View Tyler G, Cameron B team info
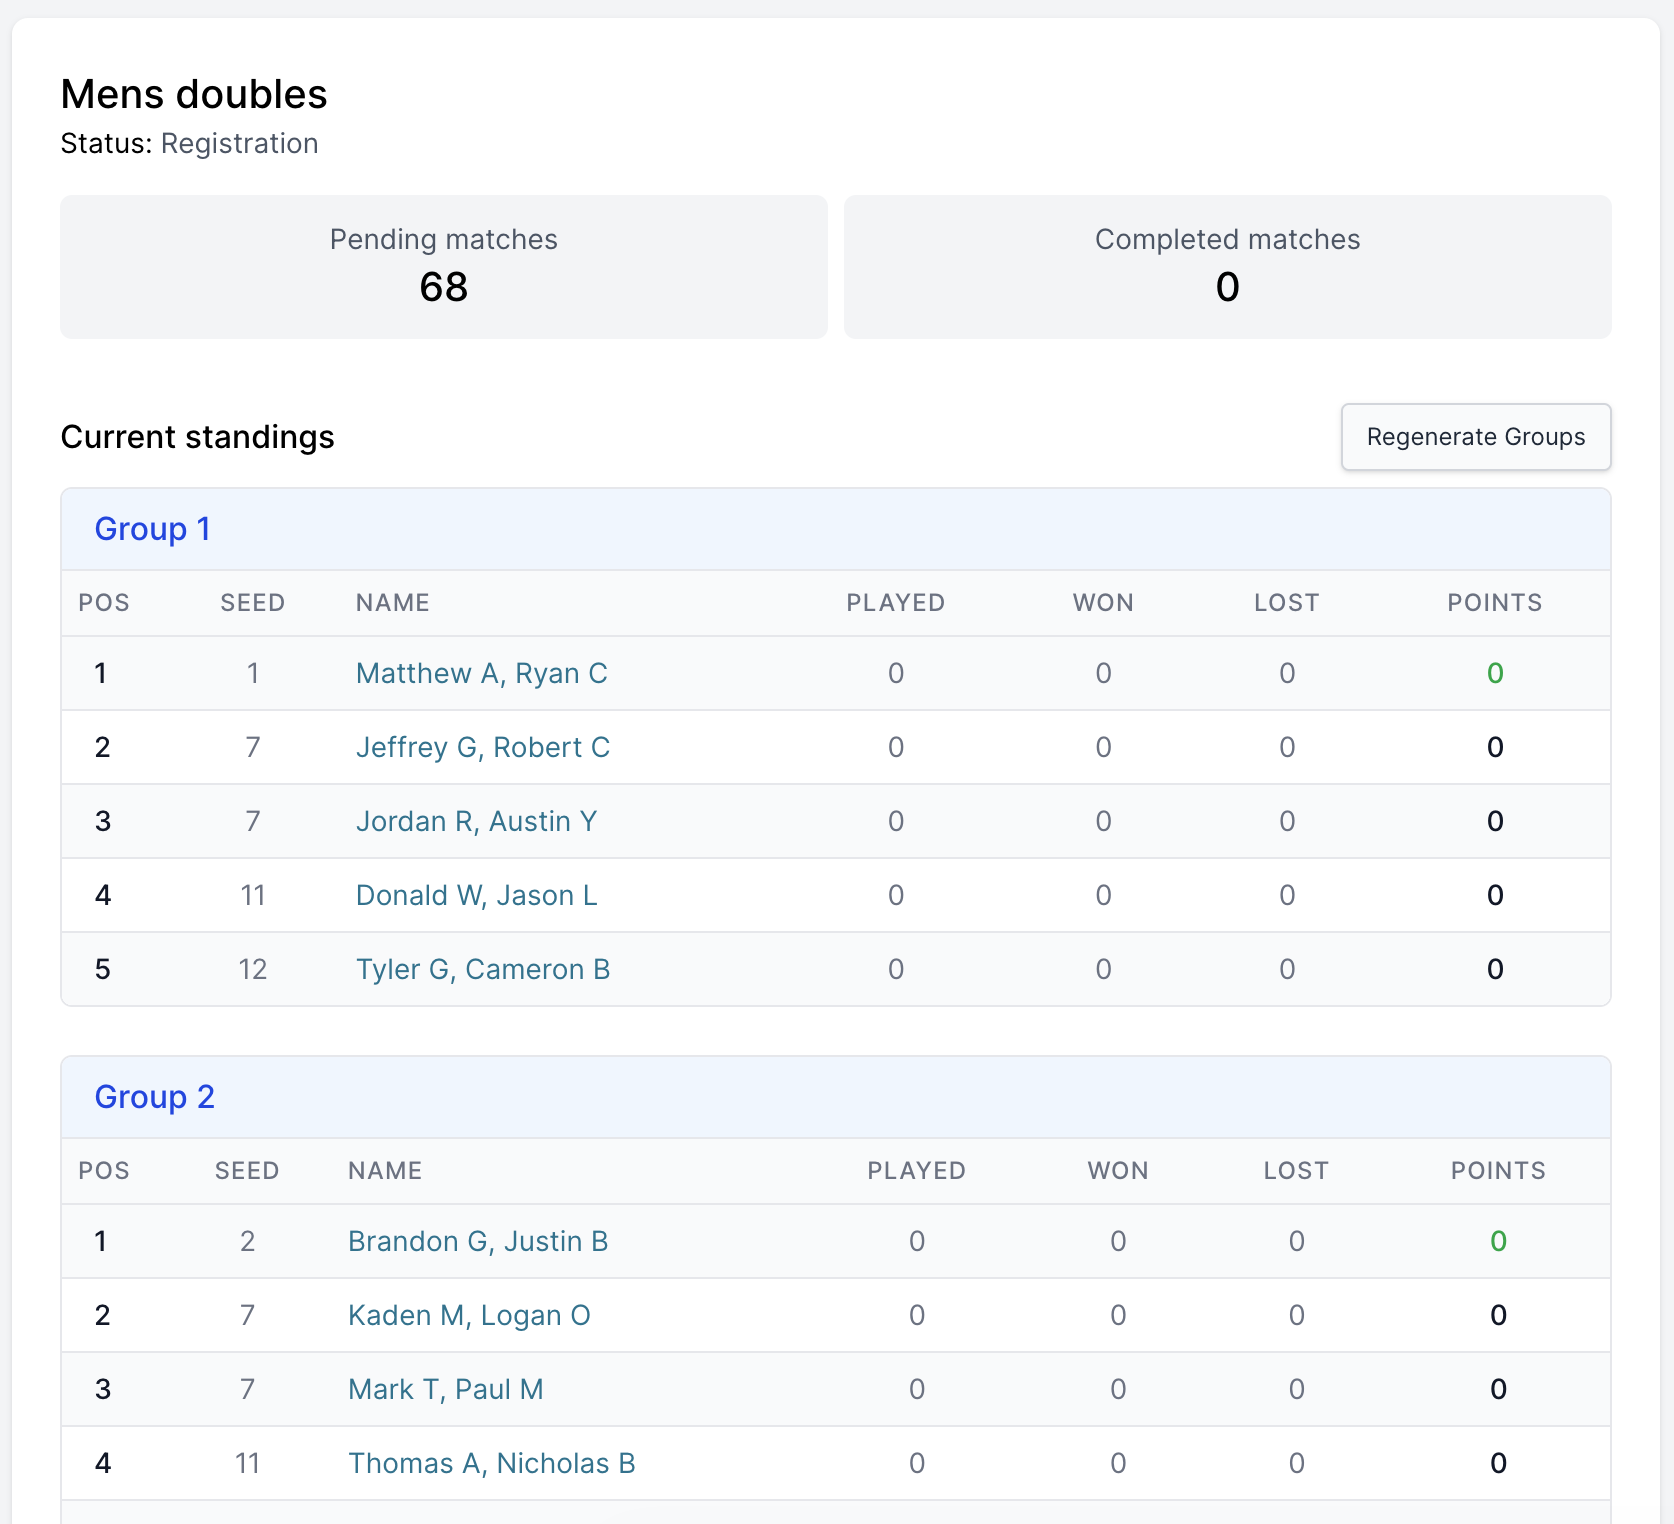The image size is (1674, 1524). point(483,969)
